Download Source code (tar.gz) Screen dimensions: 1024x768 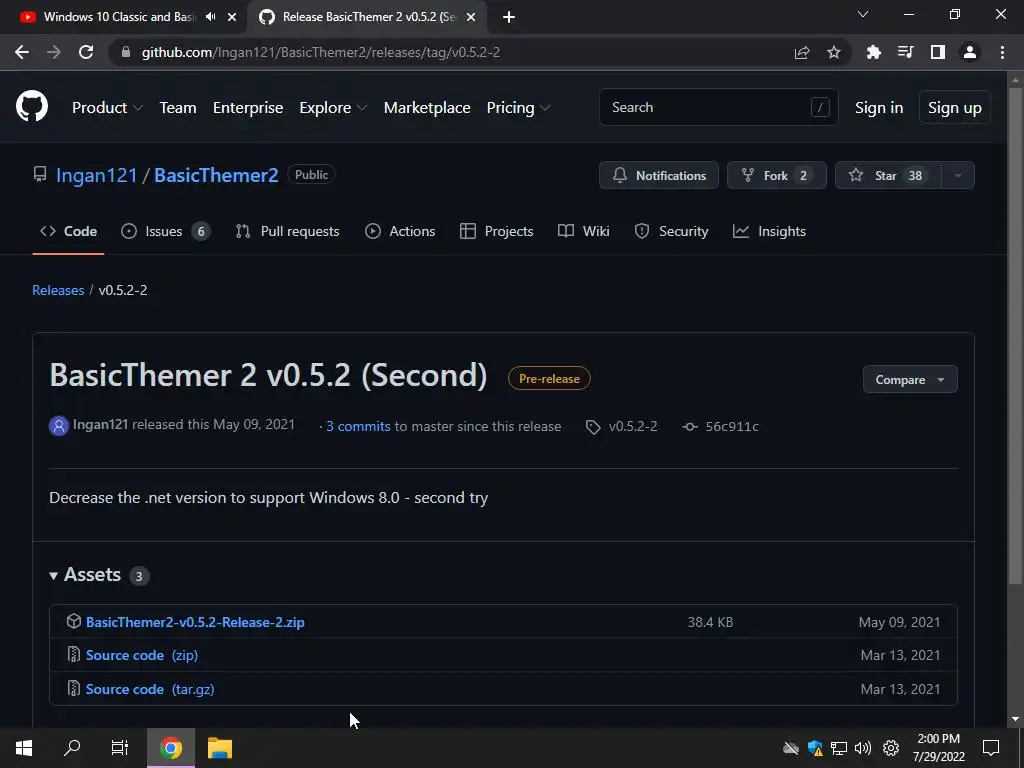(x=150, y=689)
